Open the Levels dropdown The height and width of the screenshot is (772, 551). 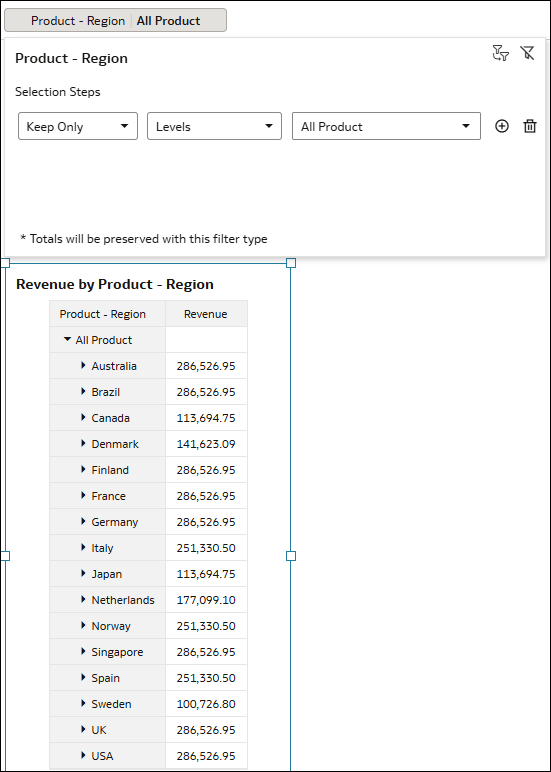[214, 127]
